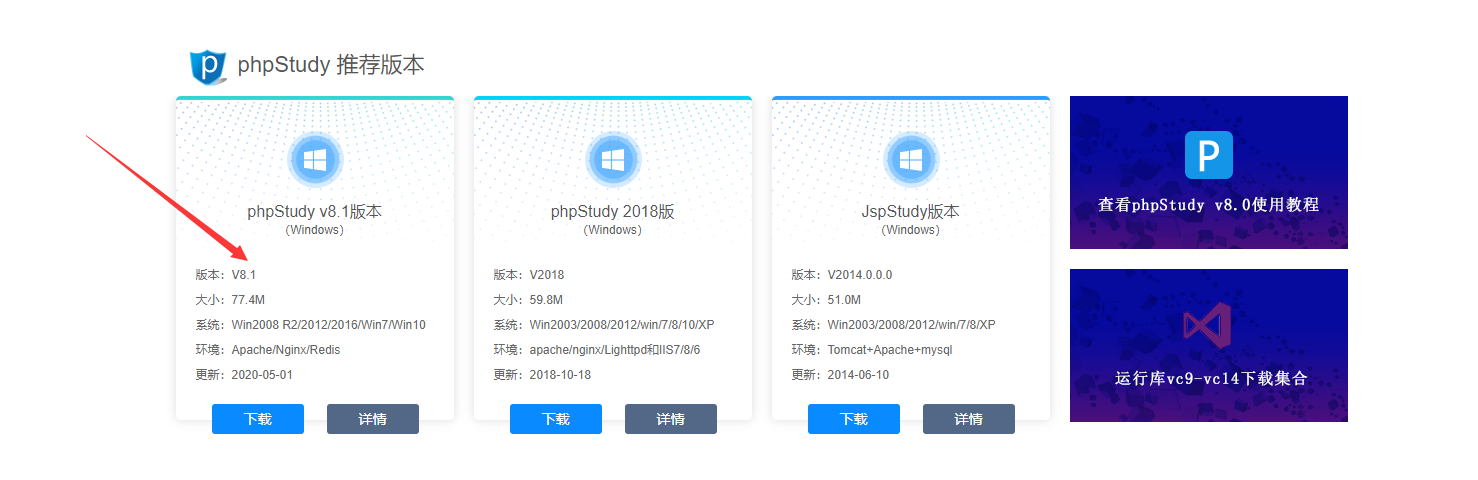
Task: Select the version text V2014.0.0.0
Action: [860, 274]
